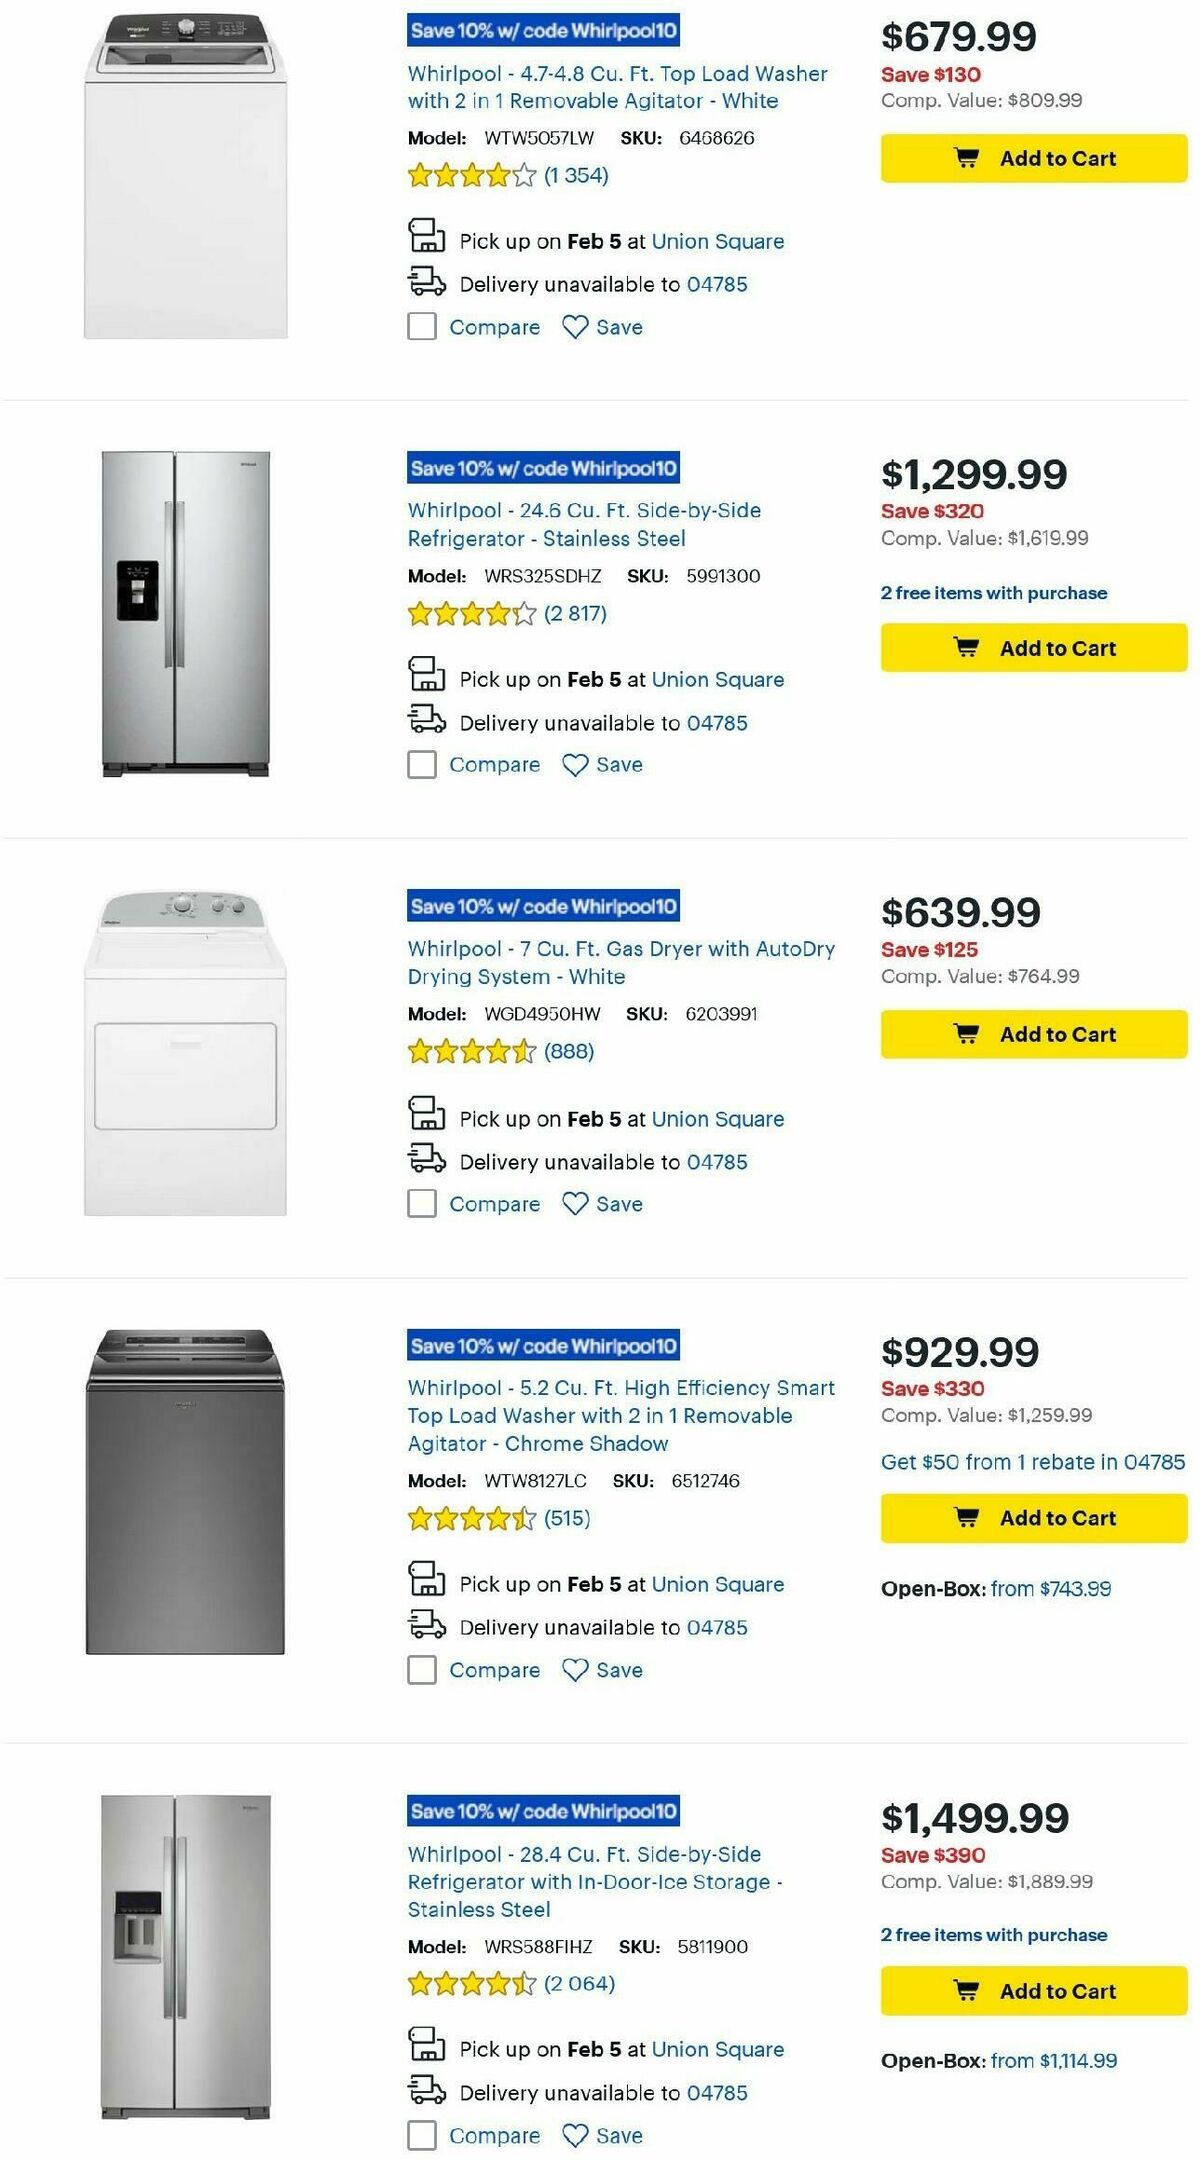Viewport: 1200px width, 2161px height.
Task: Click the $50 rebate link for the smart washer
Action: (x=1028, y=1461)
